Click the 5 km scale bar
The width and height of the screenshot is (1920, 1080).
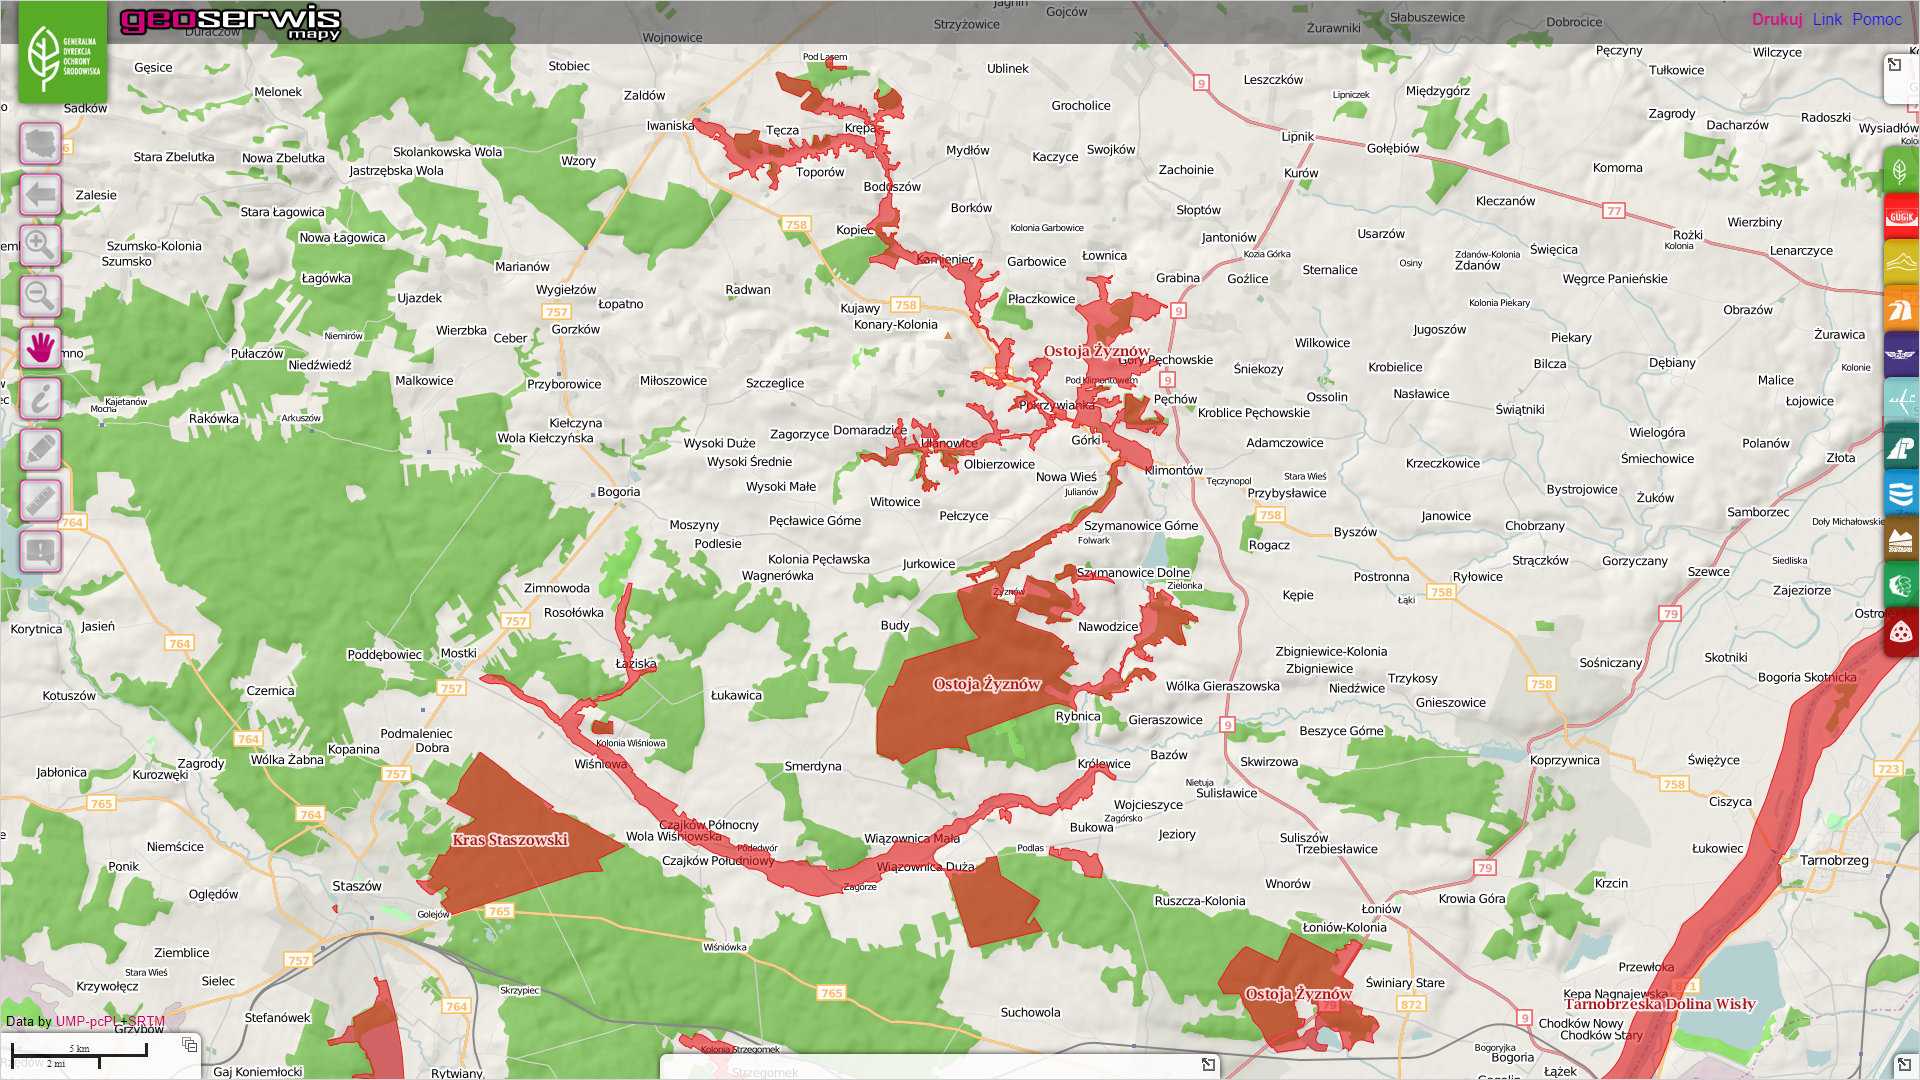point(79,1050)
